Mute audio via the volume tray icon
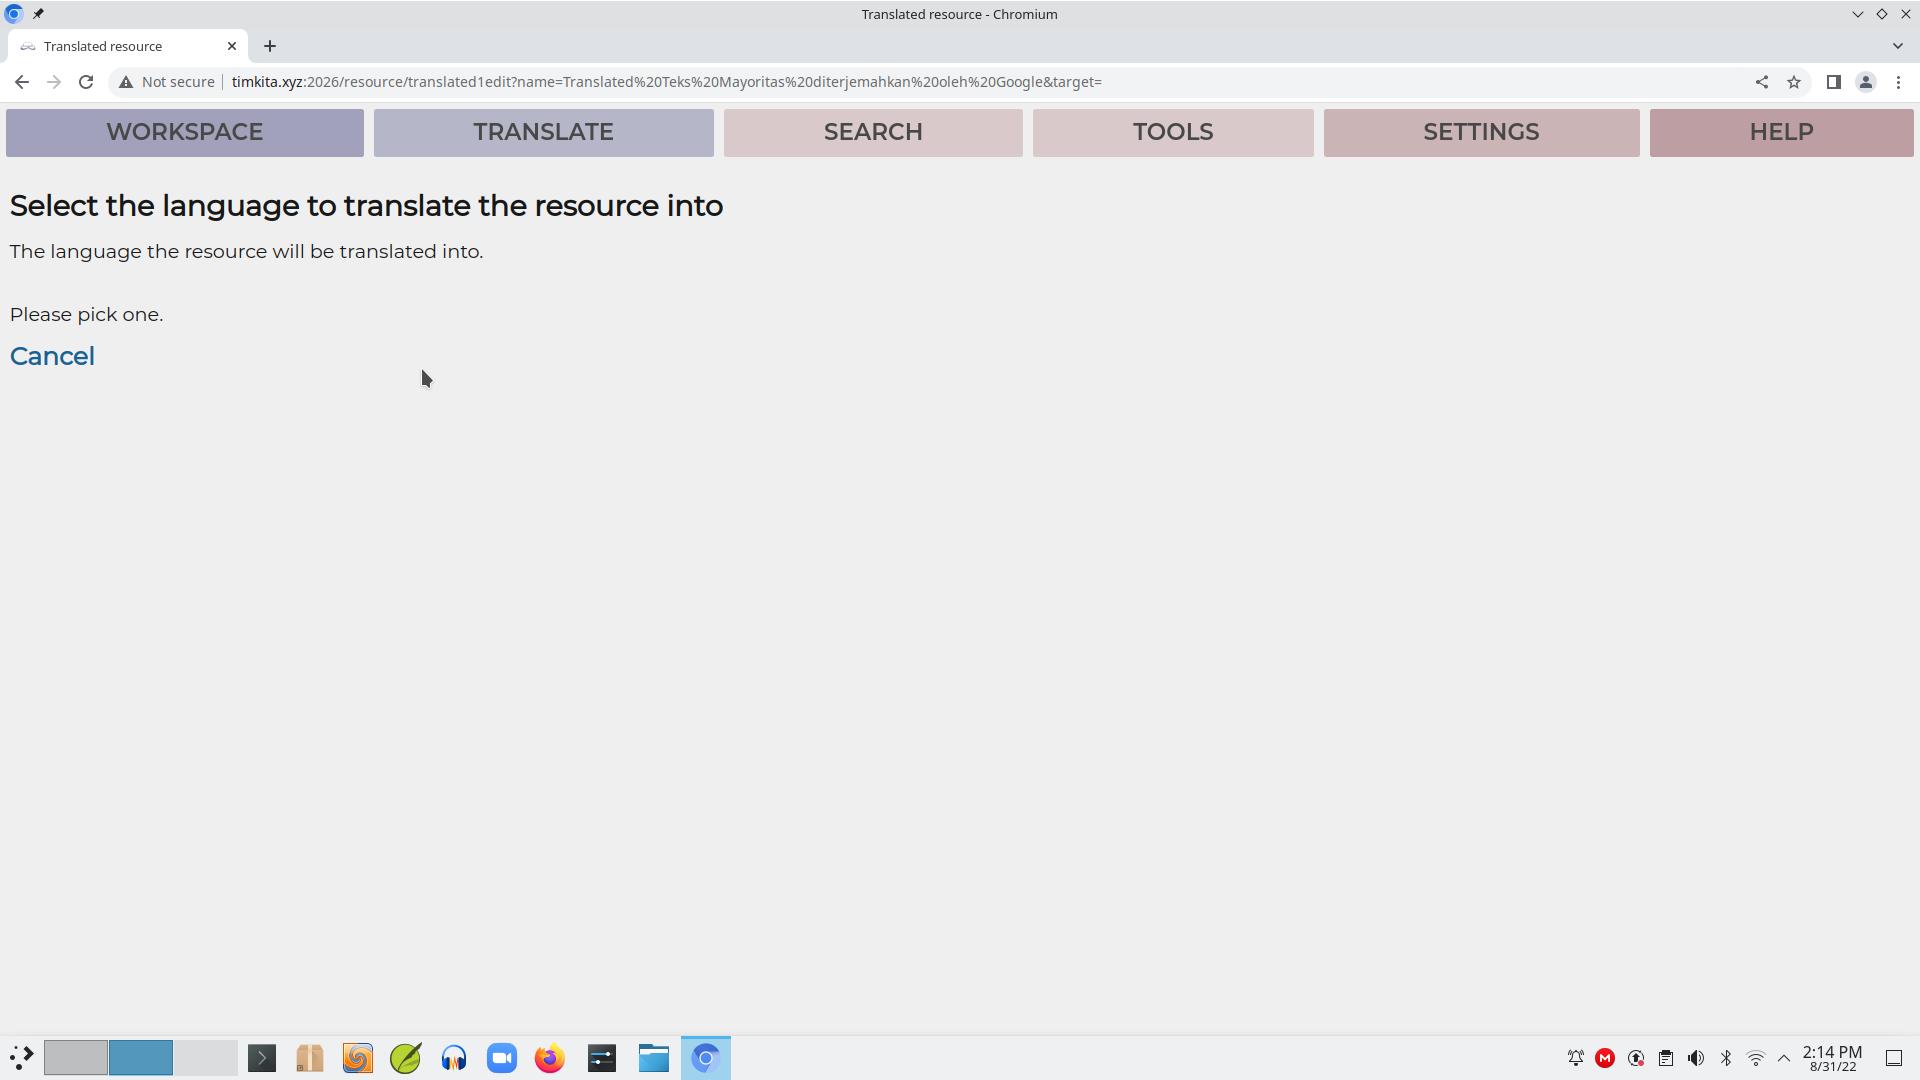Image resolution: width=1920 pixels, height=1080 pixels. [x=1696, y=1057]
